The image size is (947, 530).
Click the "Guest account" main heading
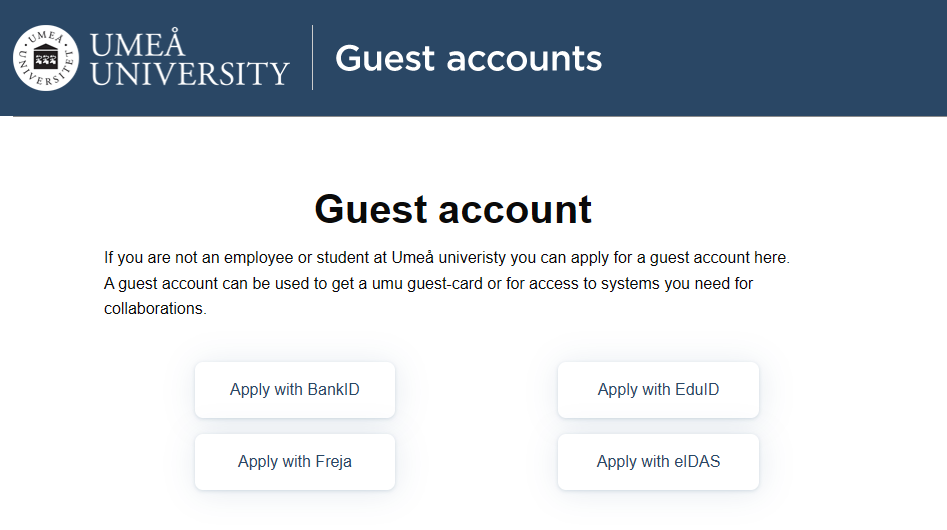(x=453, y=209)
